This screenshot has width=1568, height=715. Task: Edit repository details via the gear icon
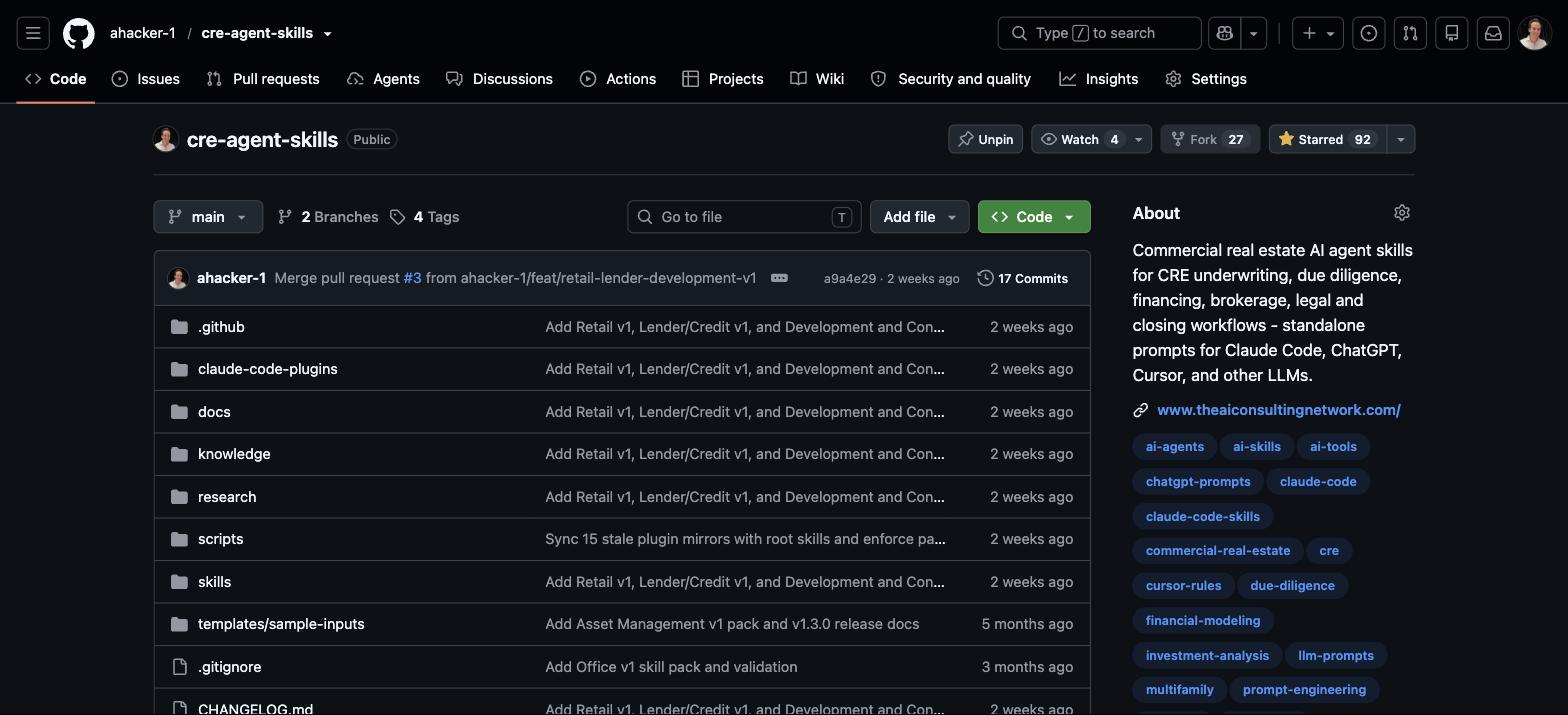(1402, 213)
